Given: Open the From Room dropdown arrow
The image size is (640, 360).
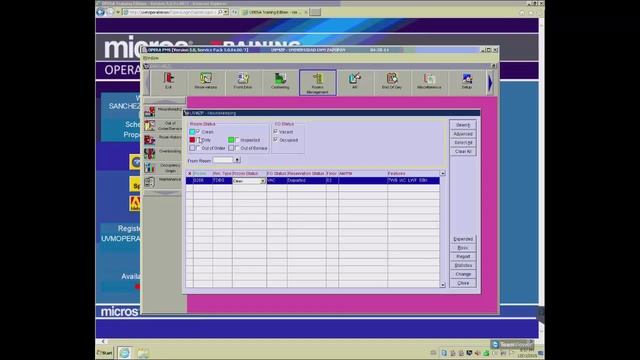Looking at the screenshot, I should (237, 160).
